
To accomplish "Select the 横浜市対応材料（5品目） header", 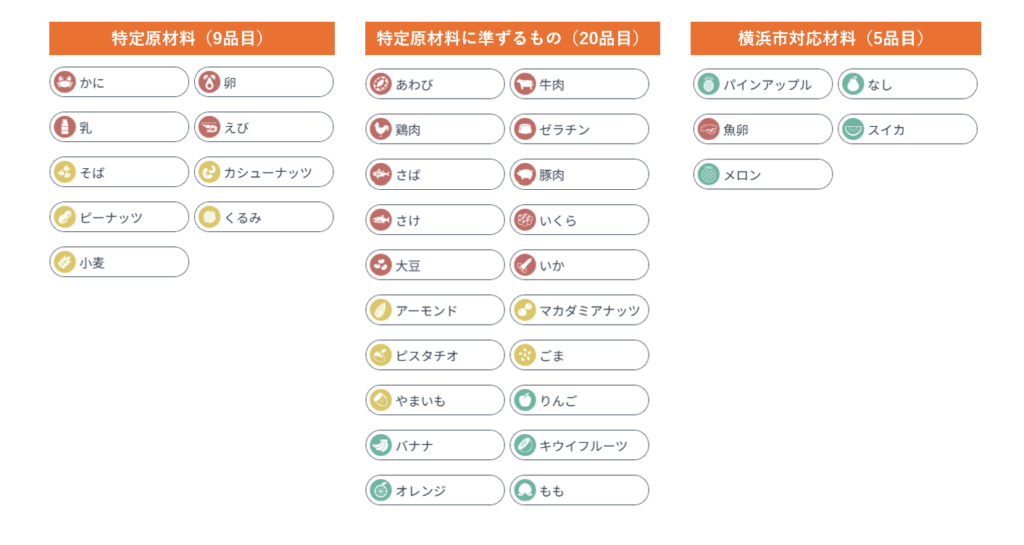I will point(835,39).
